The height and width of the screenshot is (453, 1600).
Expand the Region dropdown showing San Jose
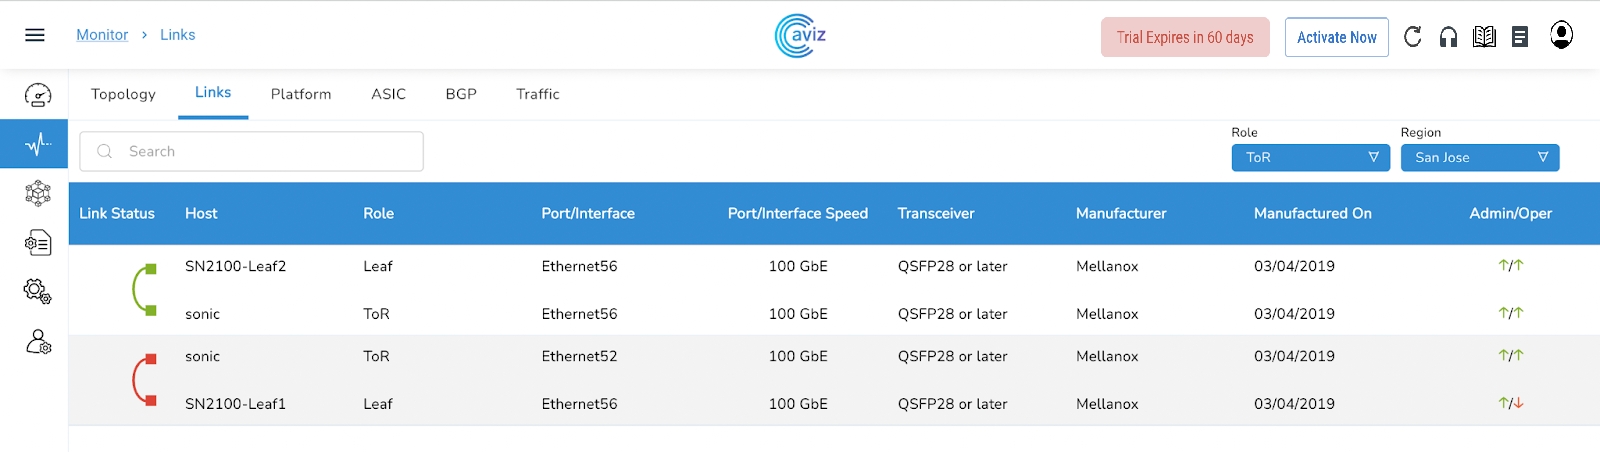point(1479,158)
